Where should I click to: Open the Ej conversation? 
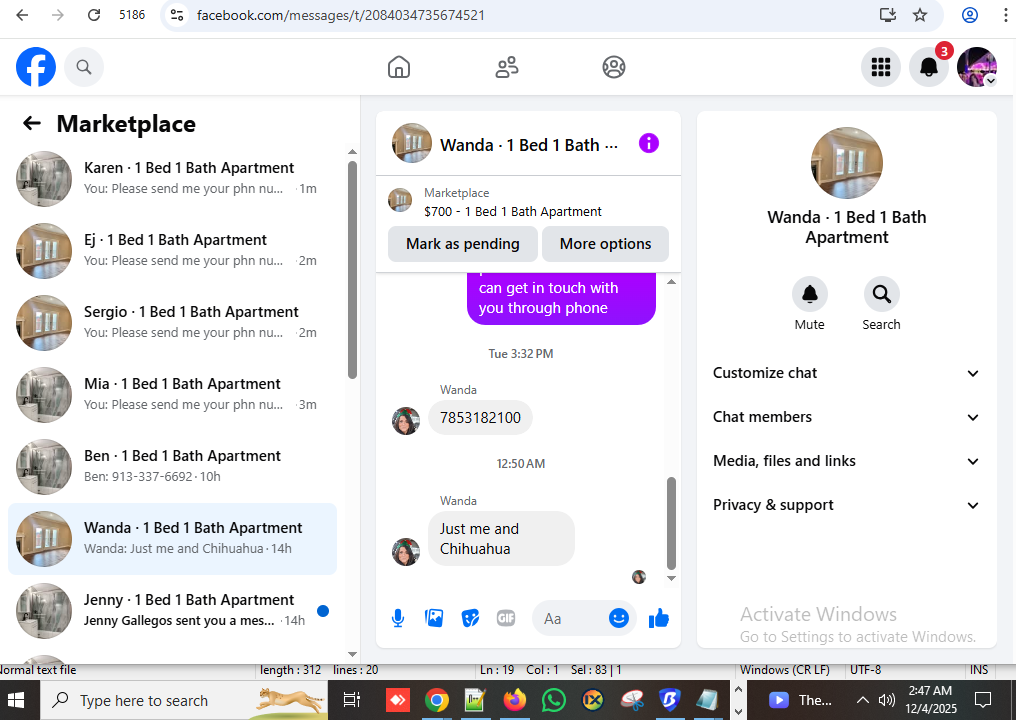coord(172,250)
